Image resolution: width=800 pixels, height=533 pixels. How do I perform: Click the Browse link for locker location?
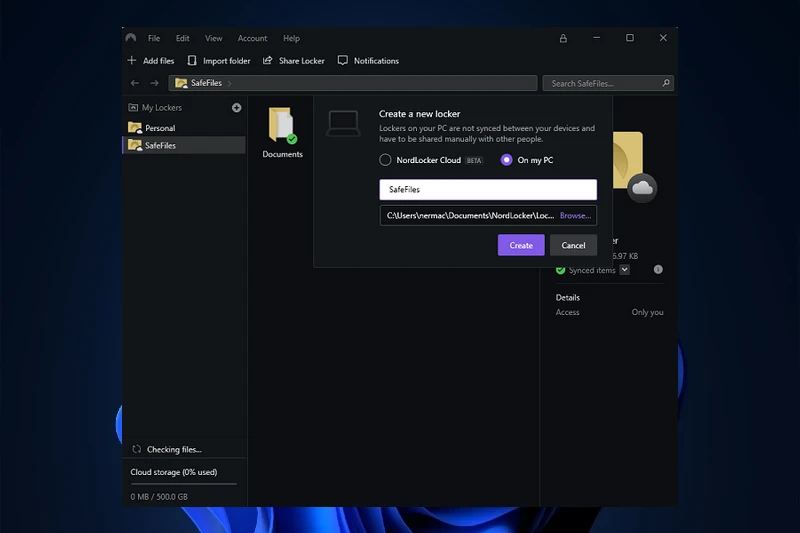pos(575,215)
